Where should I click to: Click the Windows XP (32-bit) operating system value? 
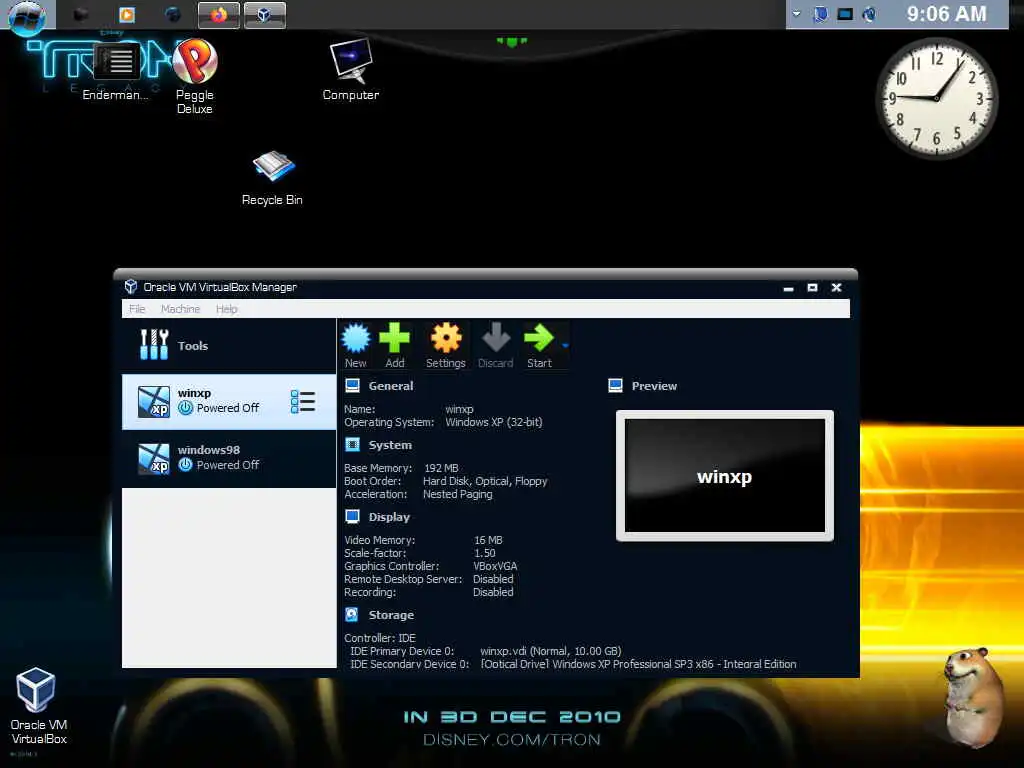click(494, 422)
